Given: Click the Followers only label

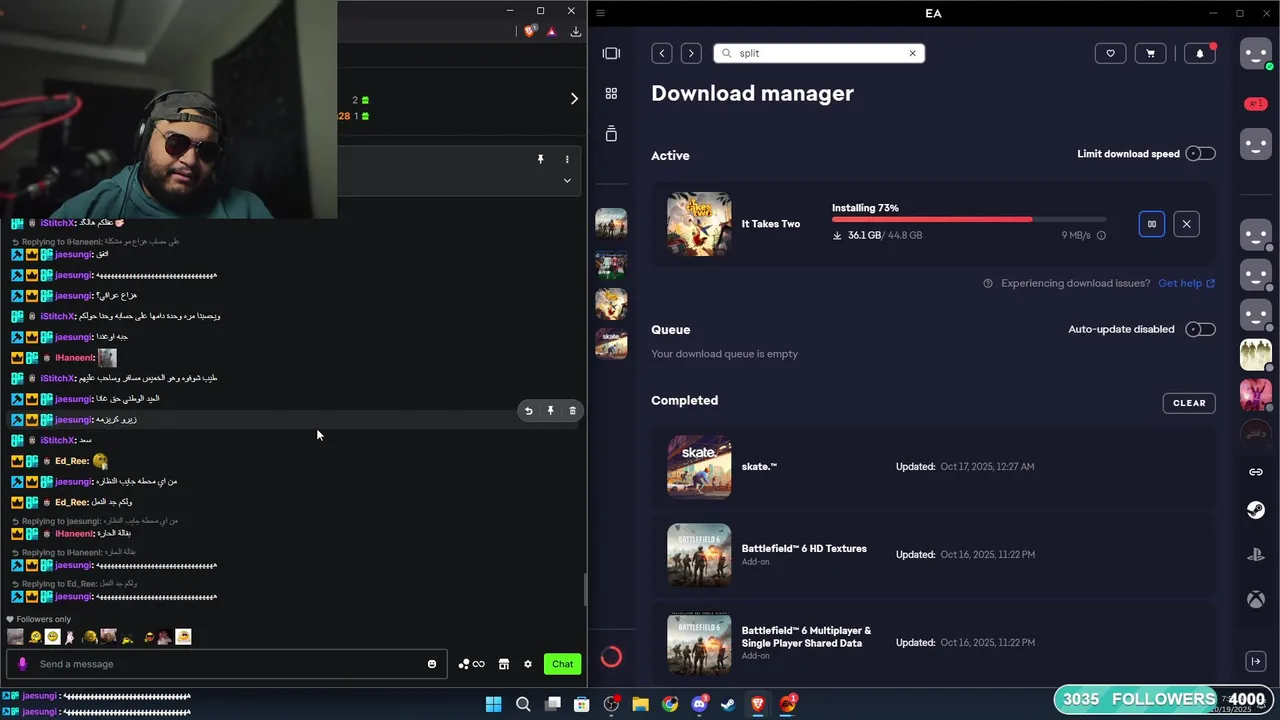Looking at the screenshot, I should (43, 619).
